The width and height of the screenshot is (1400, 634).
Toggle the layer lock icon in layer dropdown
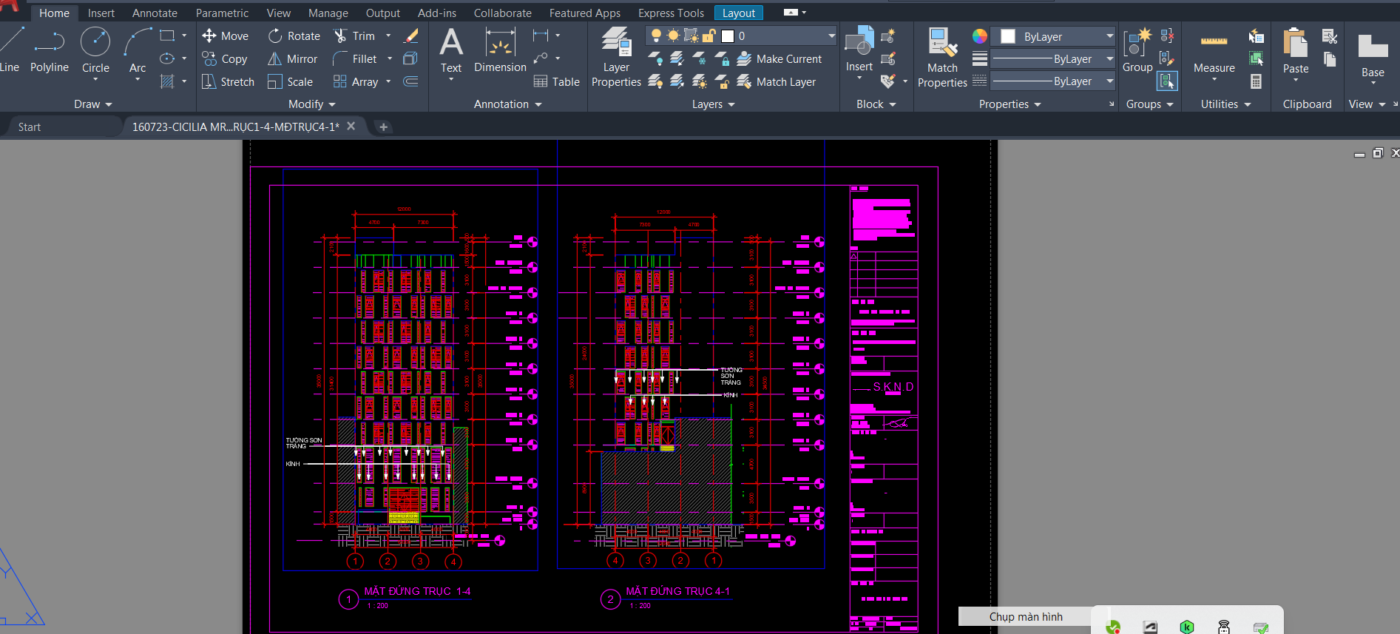click(708, 36)
